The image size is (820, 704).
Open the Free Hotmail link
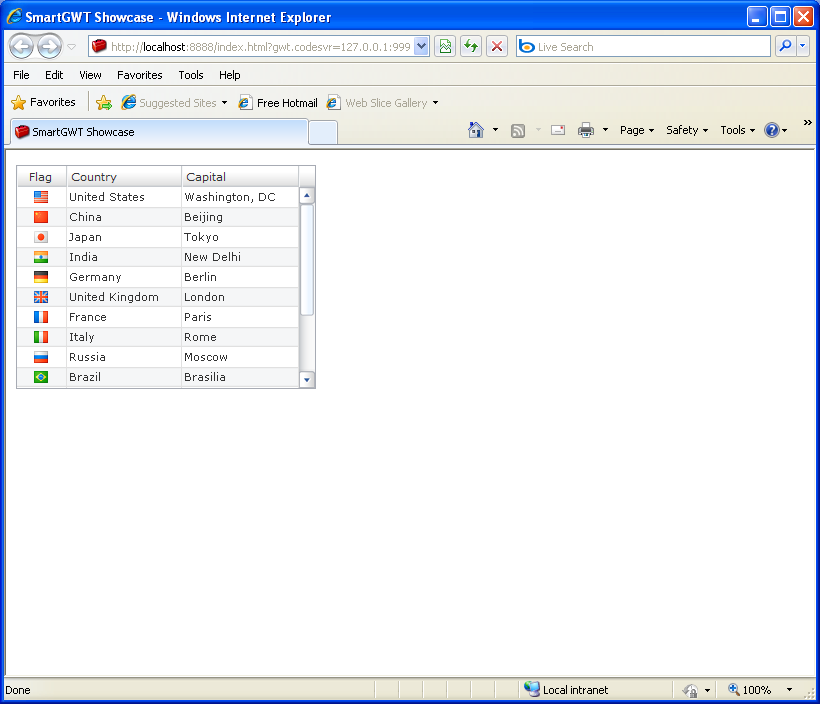click(x=278, y=103)
